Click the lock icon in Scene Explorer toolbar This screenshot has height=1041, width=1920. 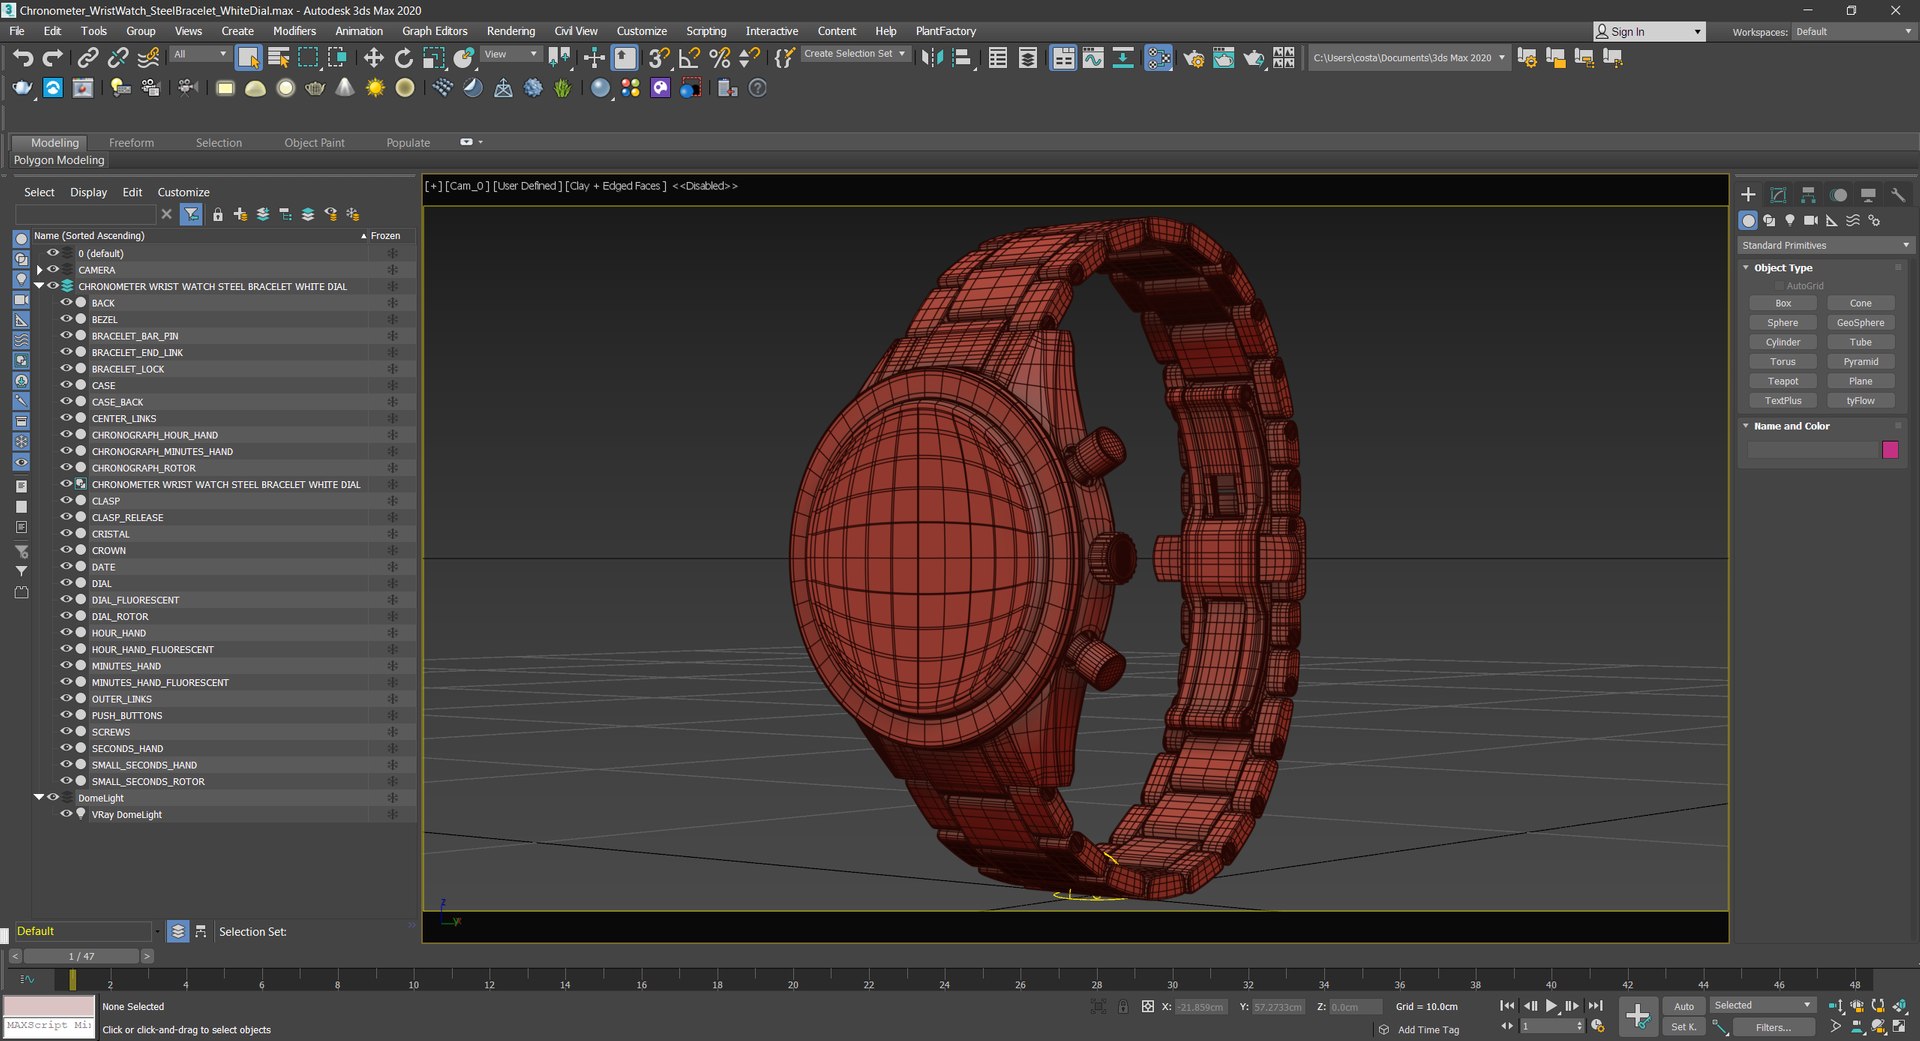(x=217, y=214)
